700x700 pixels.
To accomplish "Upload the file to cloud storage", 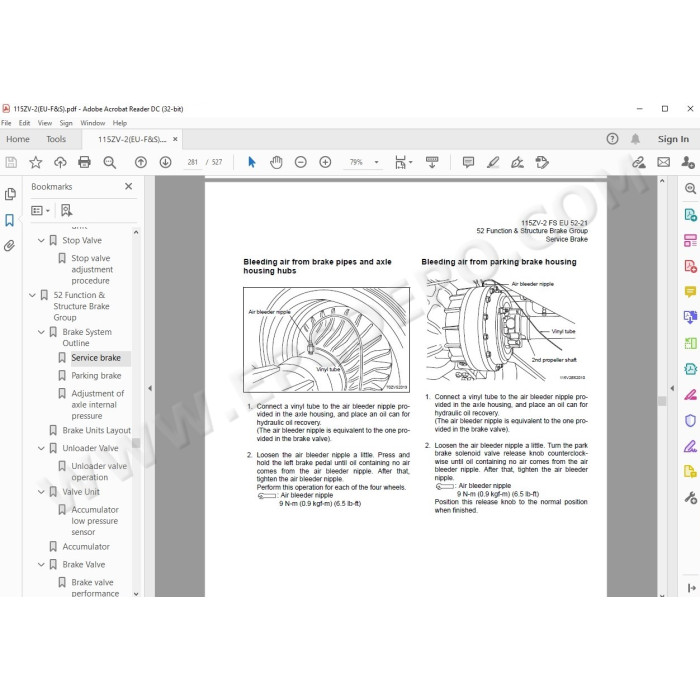I will [x=60, y=162].
